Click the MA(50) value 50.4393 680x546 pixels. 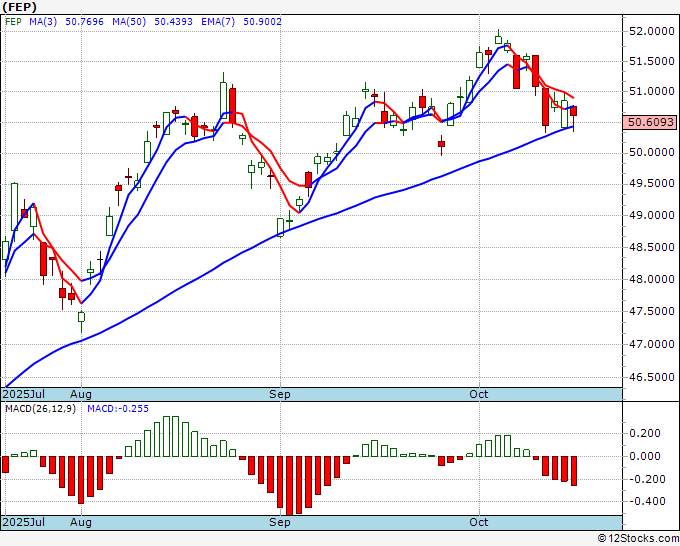coord(173,21)
